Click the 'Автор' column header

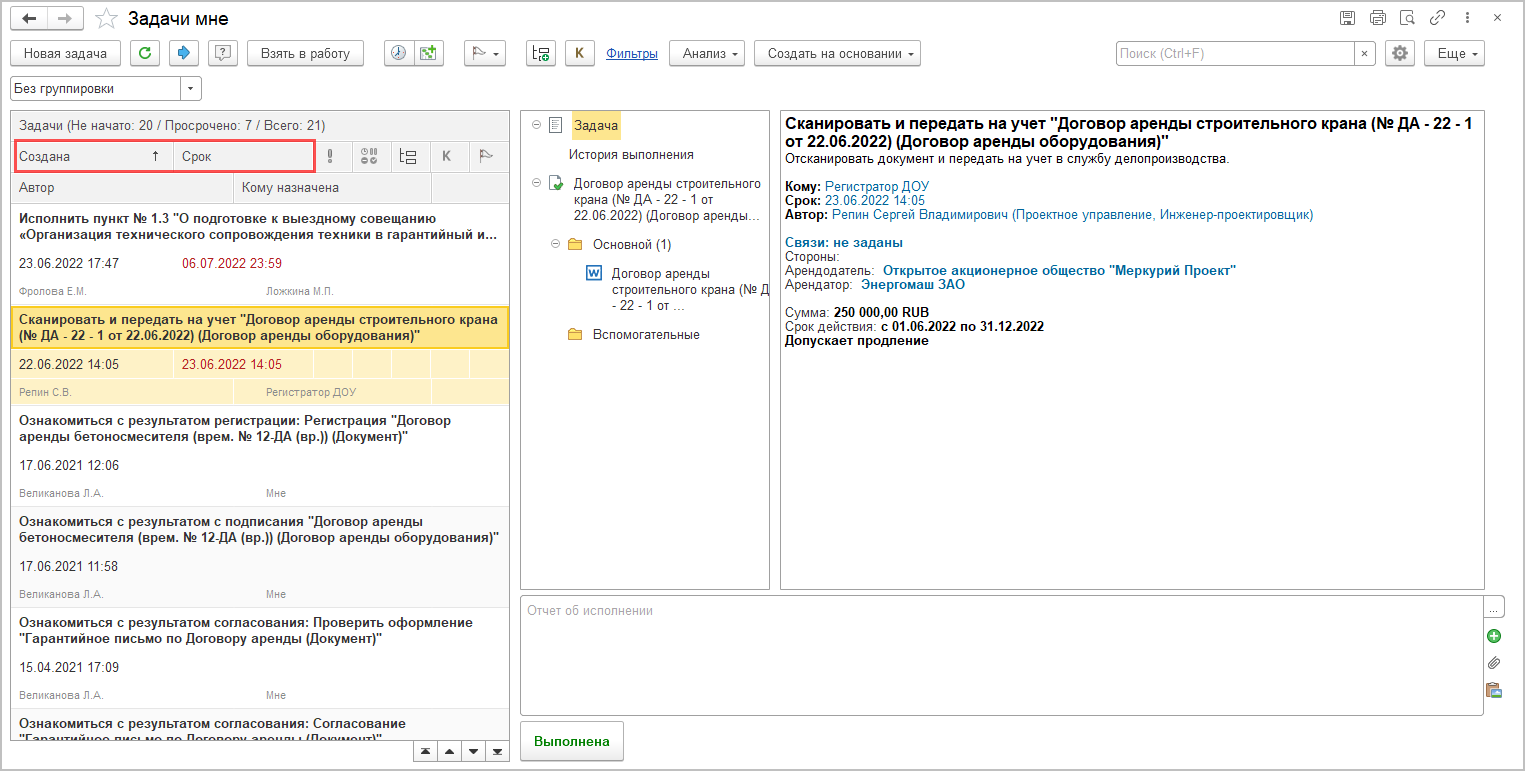[x=123, y=187]
